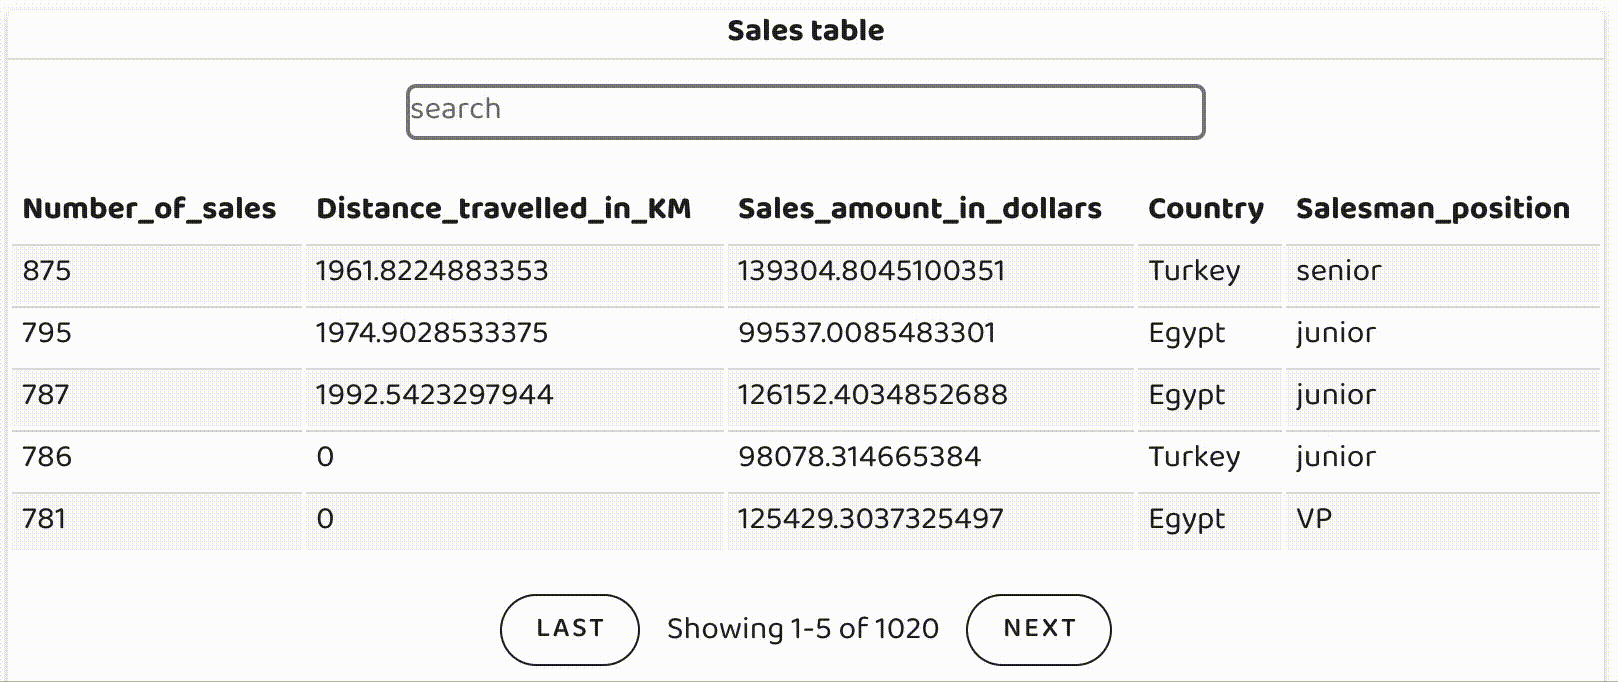Sort by Sales_amount_in_dollars column header

click(919, 208)
